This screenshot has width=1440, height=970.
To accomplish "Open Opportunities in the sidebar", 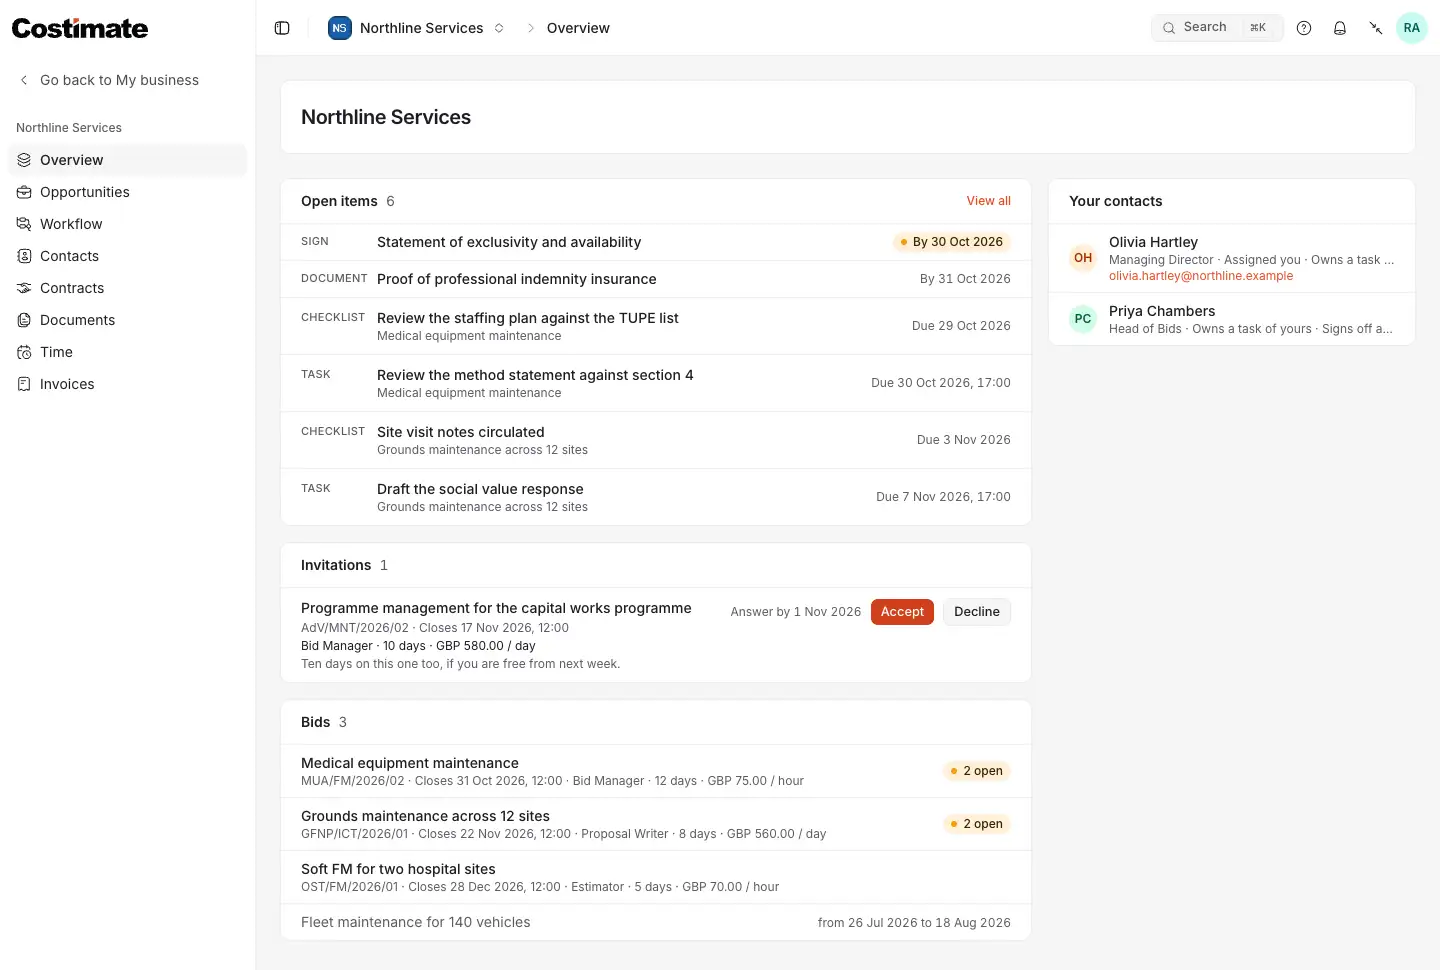I will tap(127, 192).
